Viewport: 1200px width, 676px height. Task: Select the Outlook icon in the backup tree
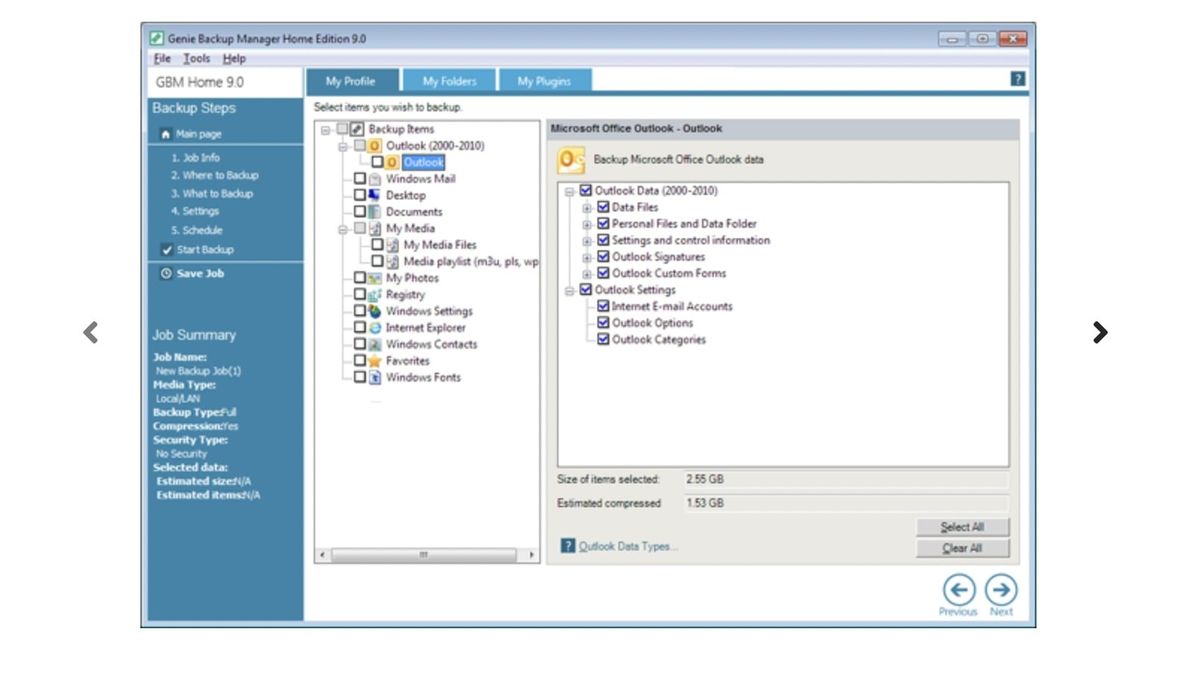pos(390,161)
